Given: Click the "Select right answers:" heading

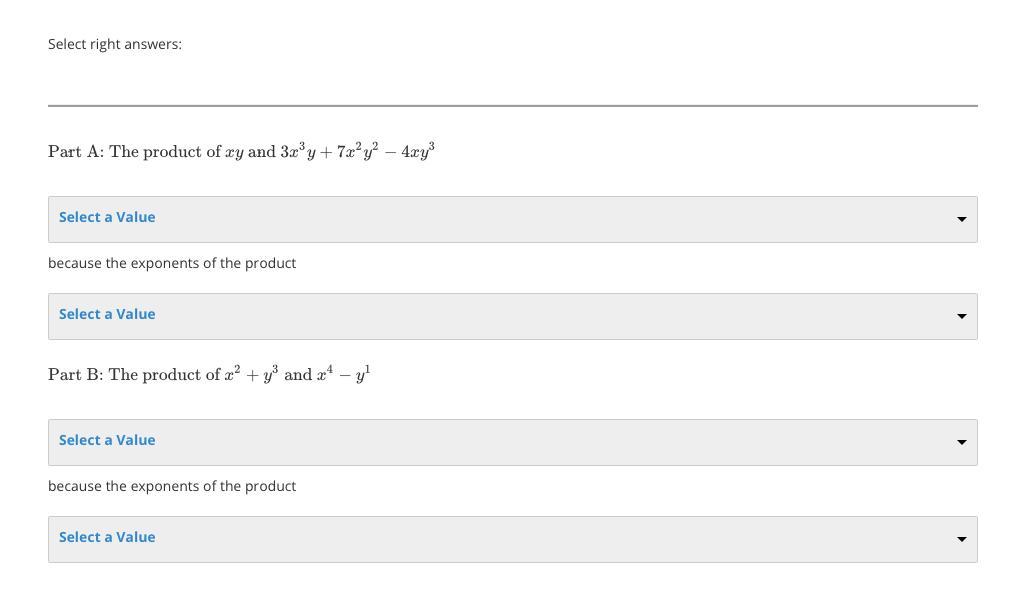Looking at the screenshot, I should 115,44.
